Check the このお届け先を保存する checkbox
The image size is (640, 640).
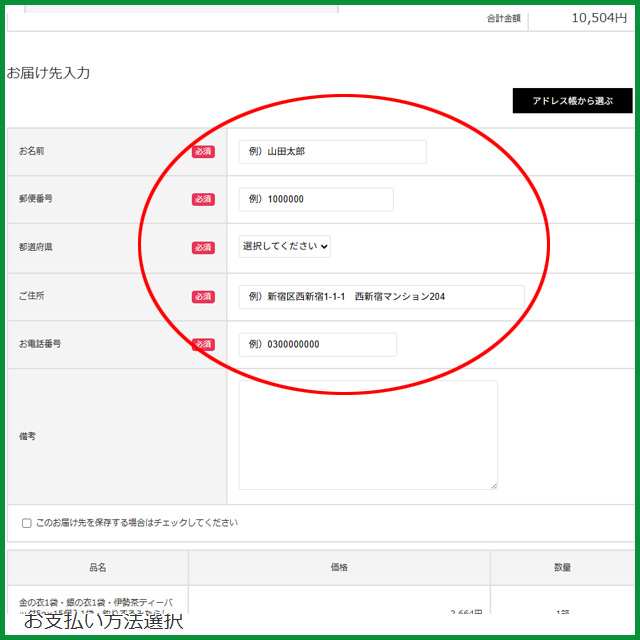[x=27, y=523]
